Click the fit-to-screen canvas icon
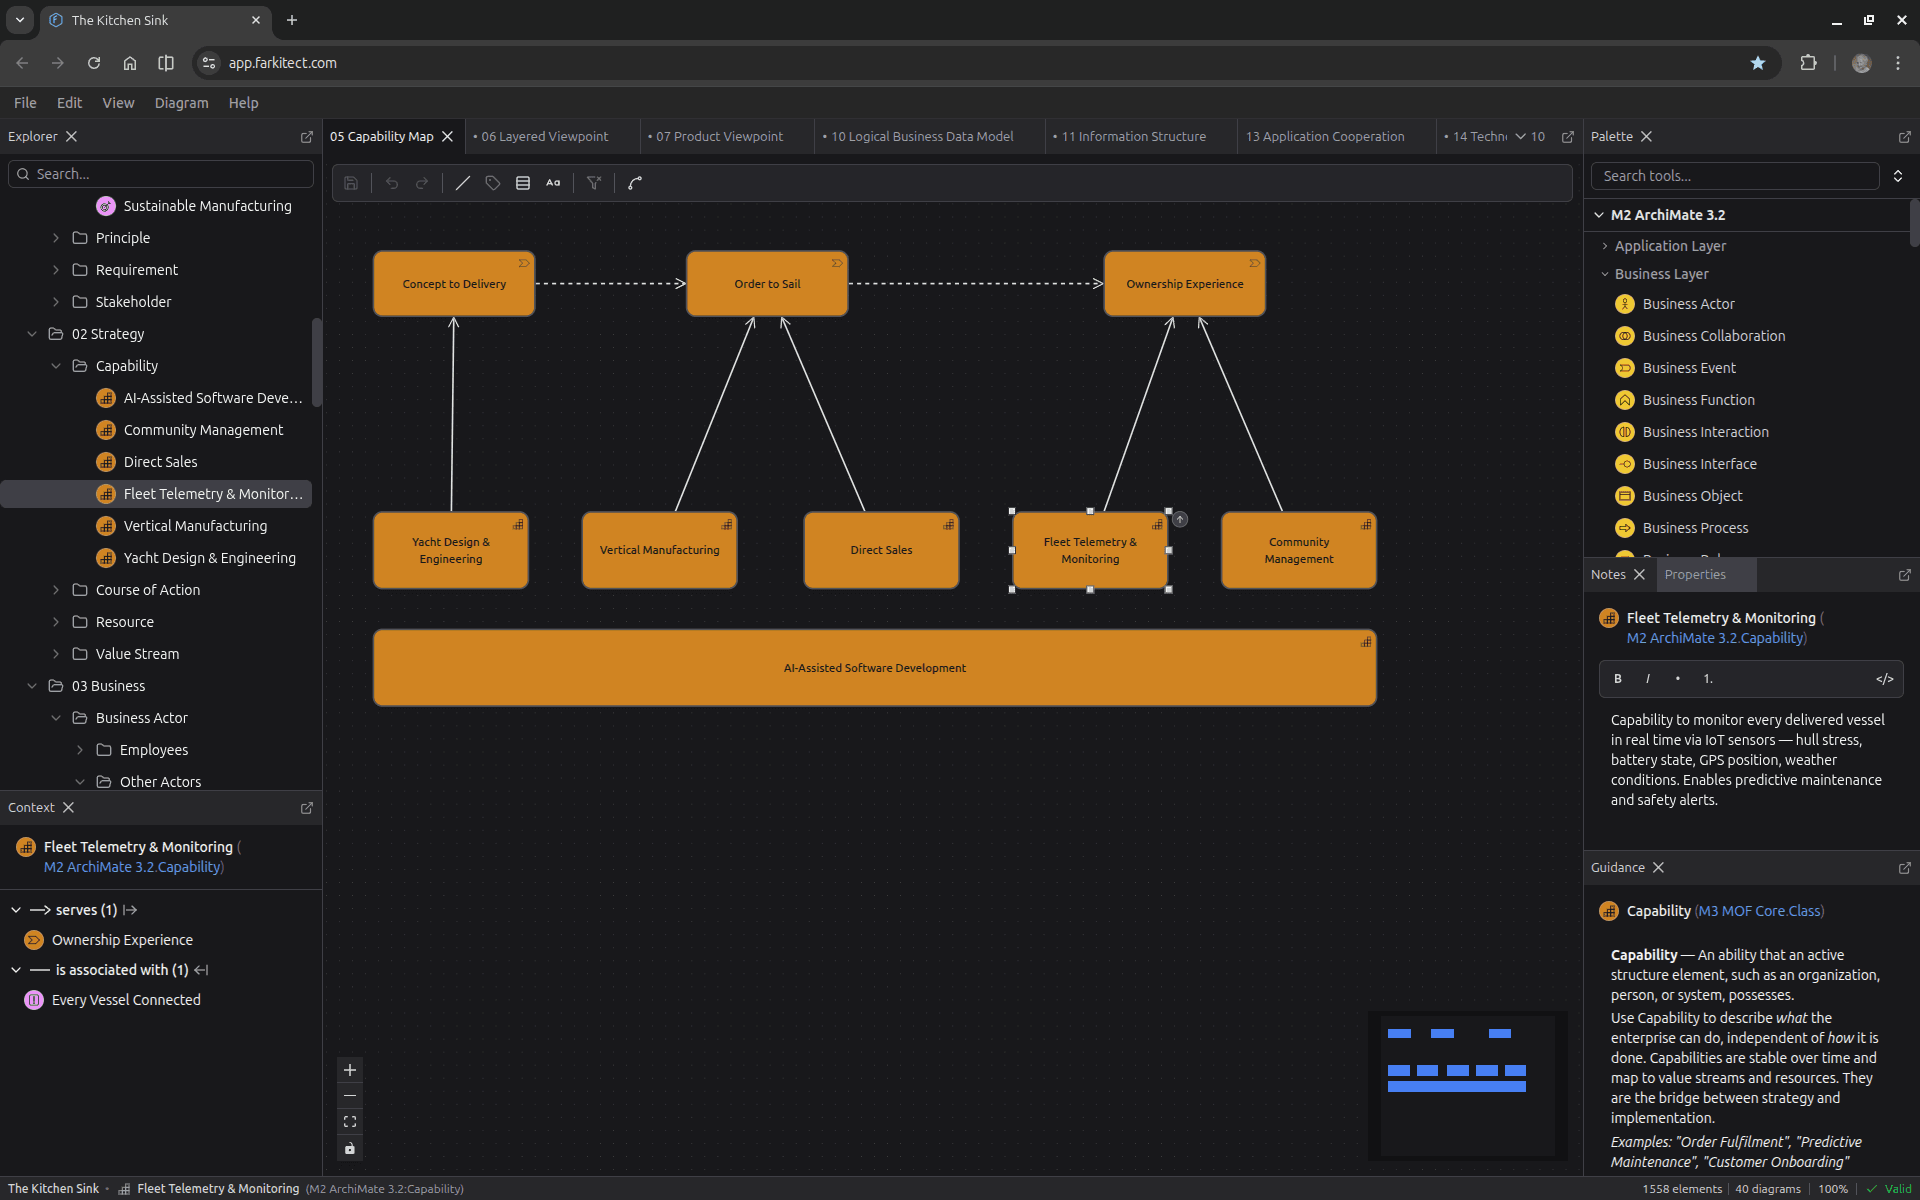 [350, 1122]
